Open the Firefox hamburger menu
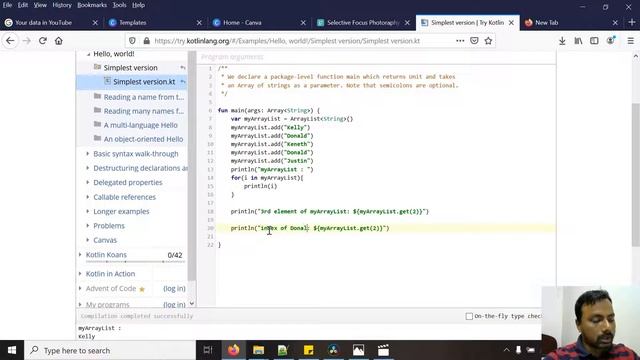 click(x=631, y=41)
